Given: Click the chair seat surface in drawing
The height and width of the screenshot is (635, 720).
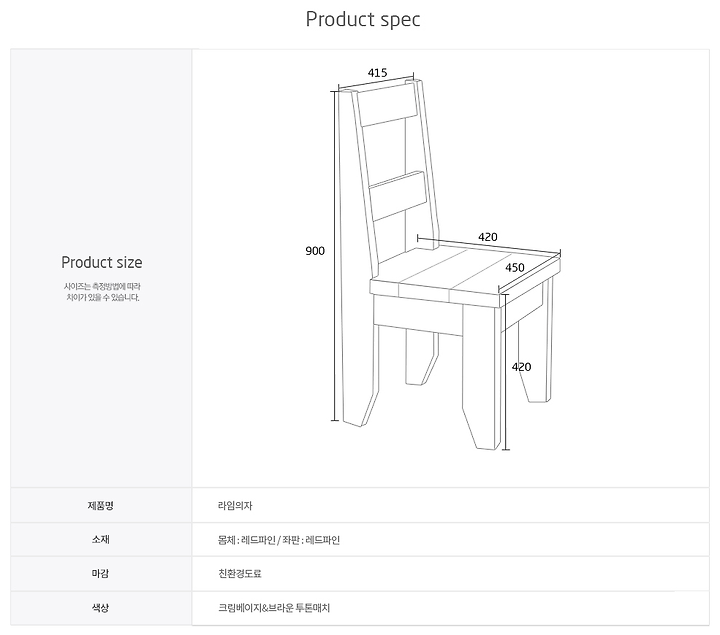Looking at the screenshot, I should tap(464, 271).
